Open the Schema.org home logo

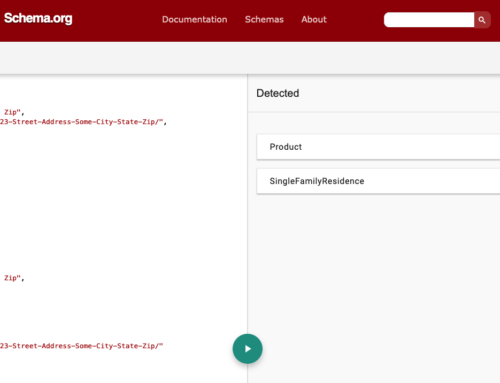(38, 18)
